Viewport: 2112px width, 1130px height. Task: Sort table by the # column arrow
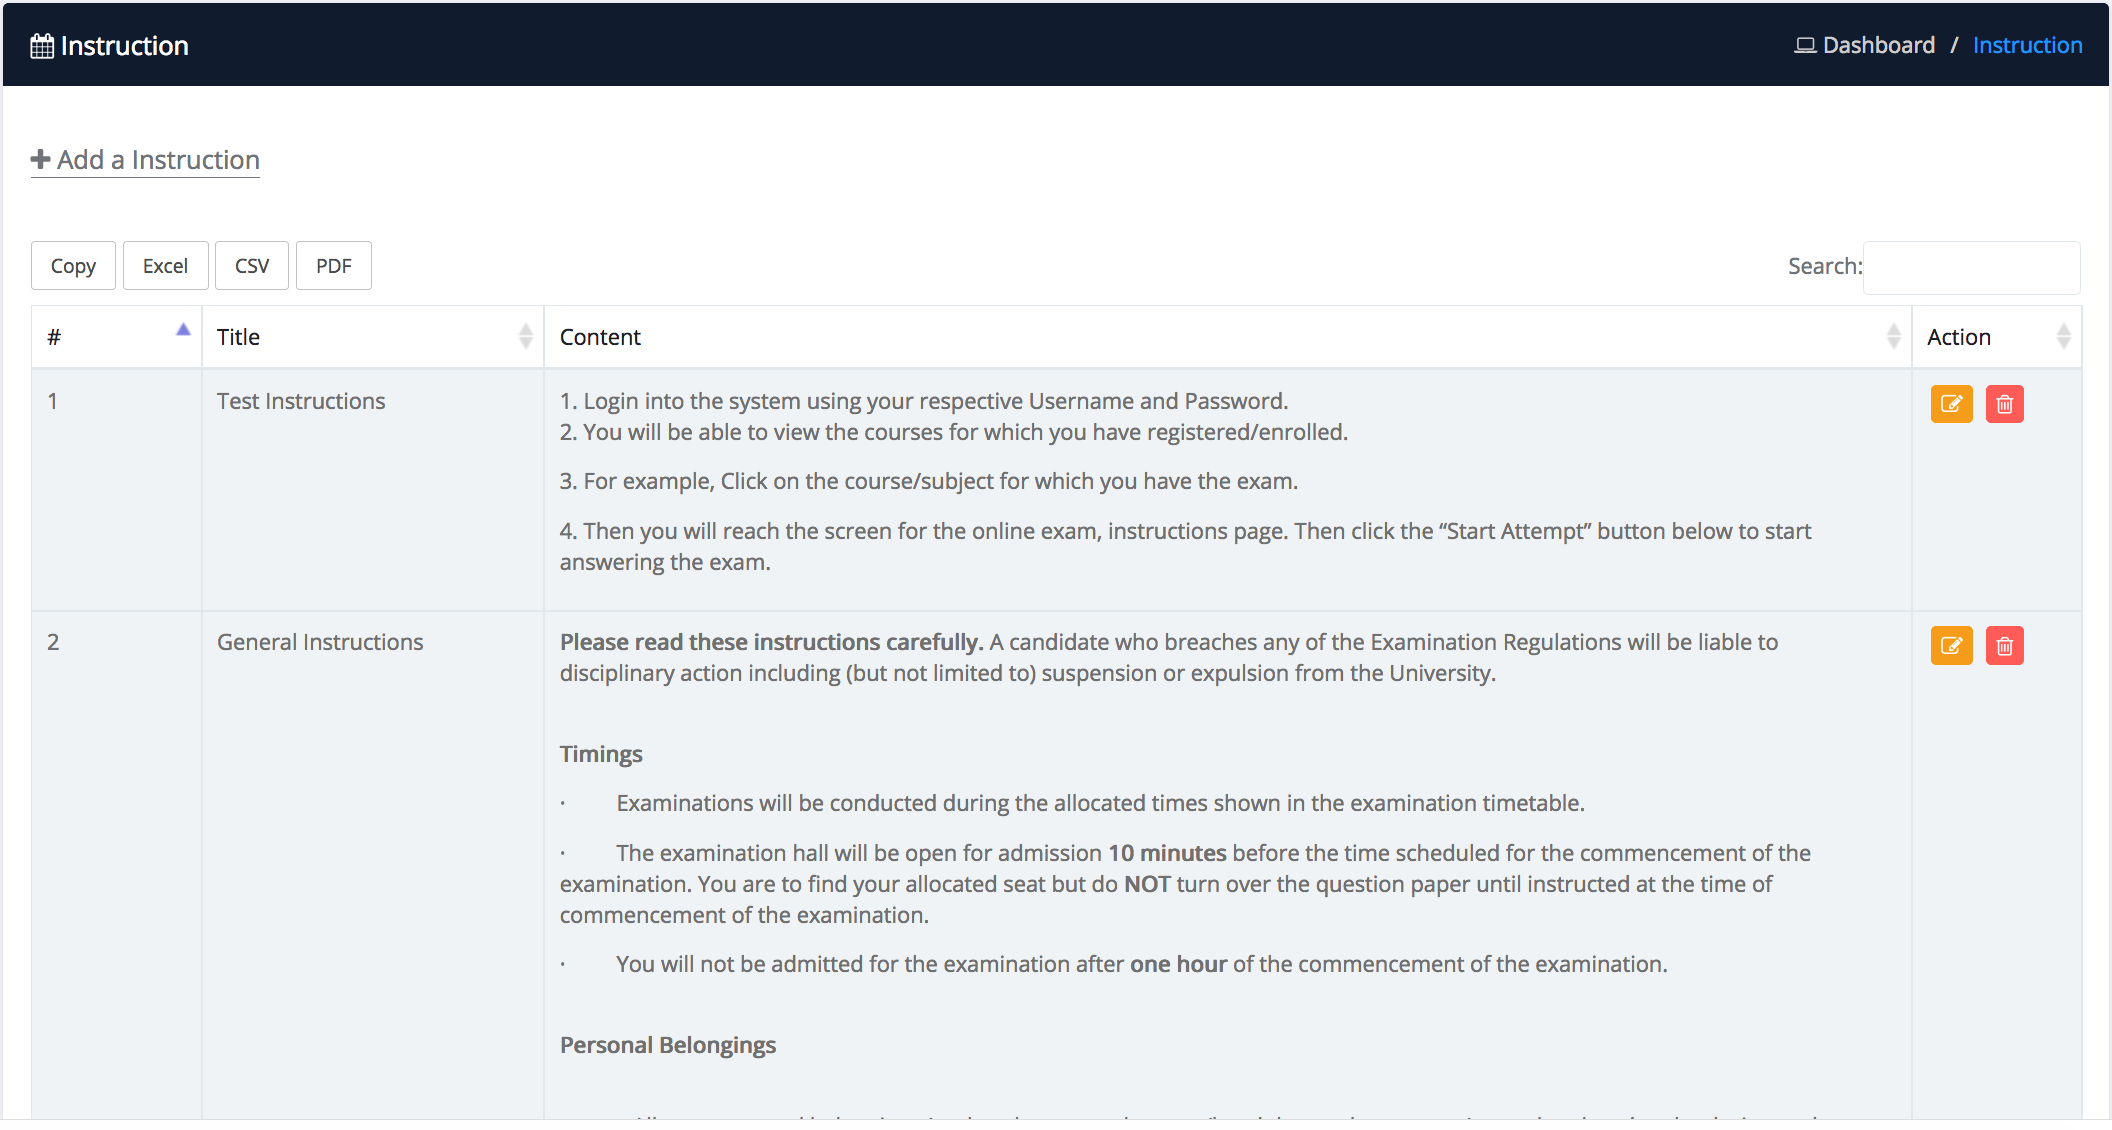pyautogui.click(x=183, y=330)
